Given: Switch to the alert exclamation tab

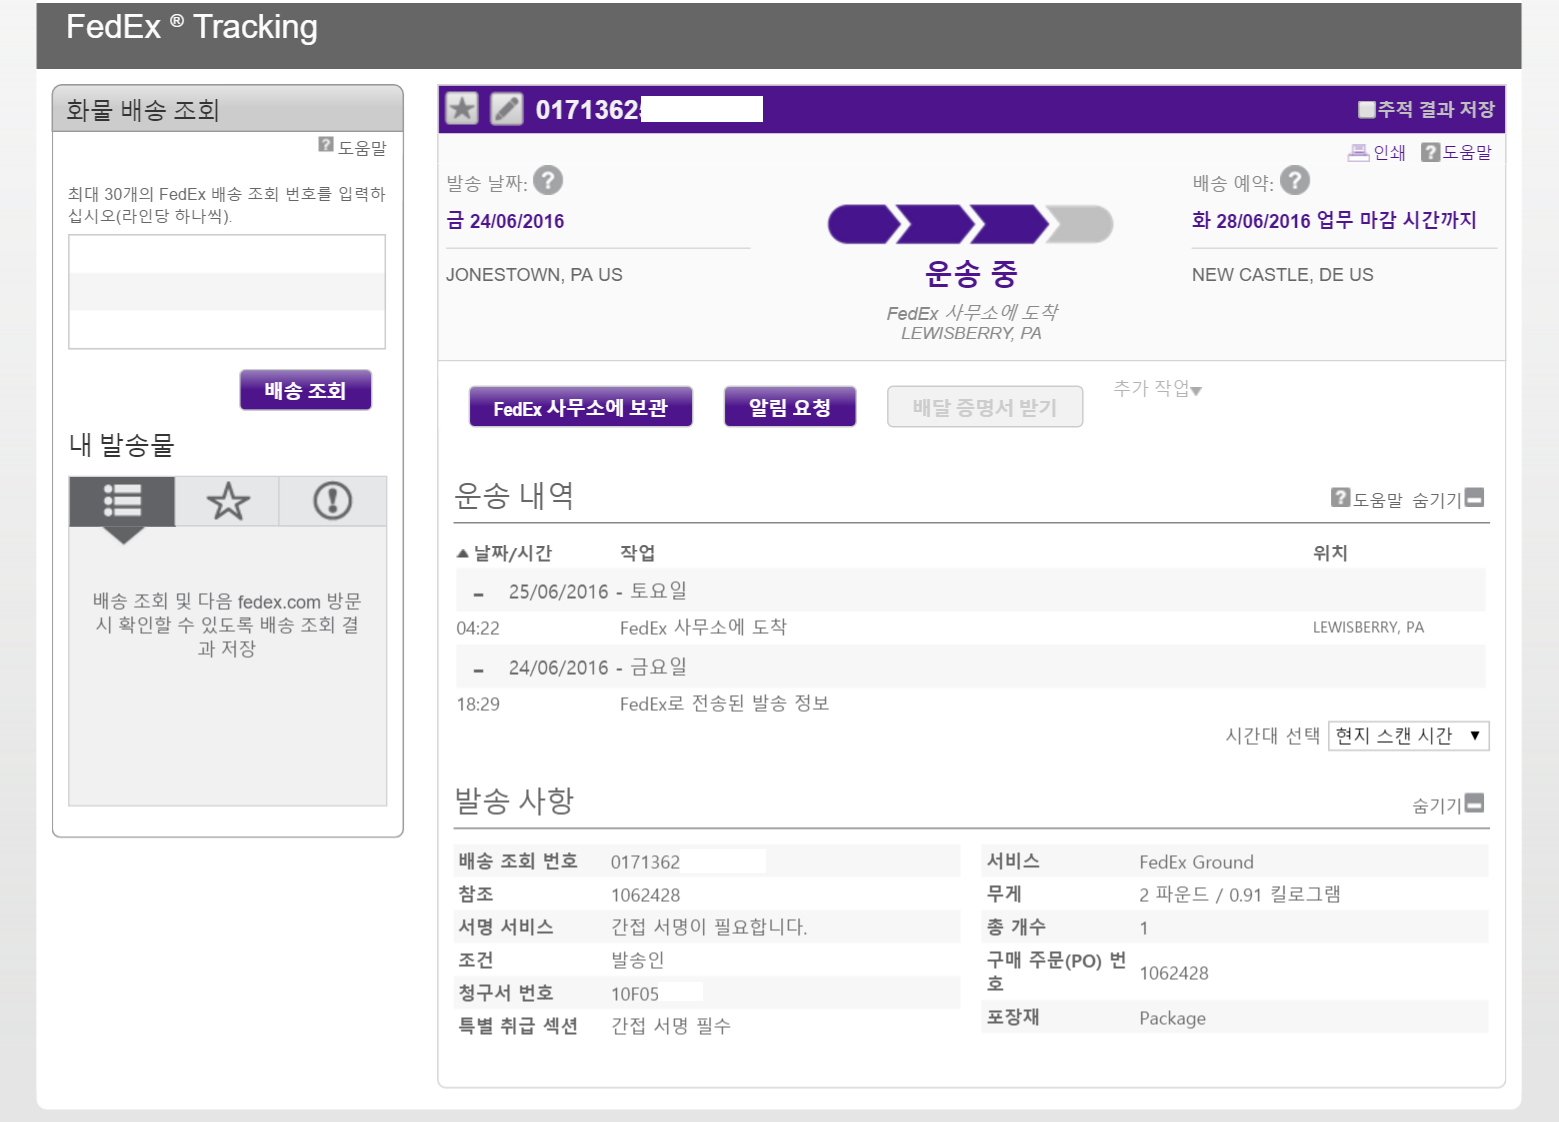Looking at the screenshot, I should [x=332, y=501].
